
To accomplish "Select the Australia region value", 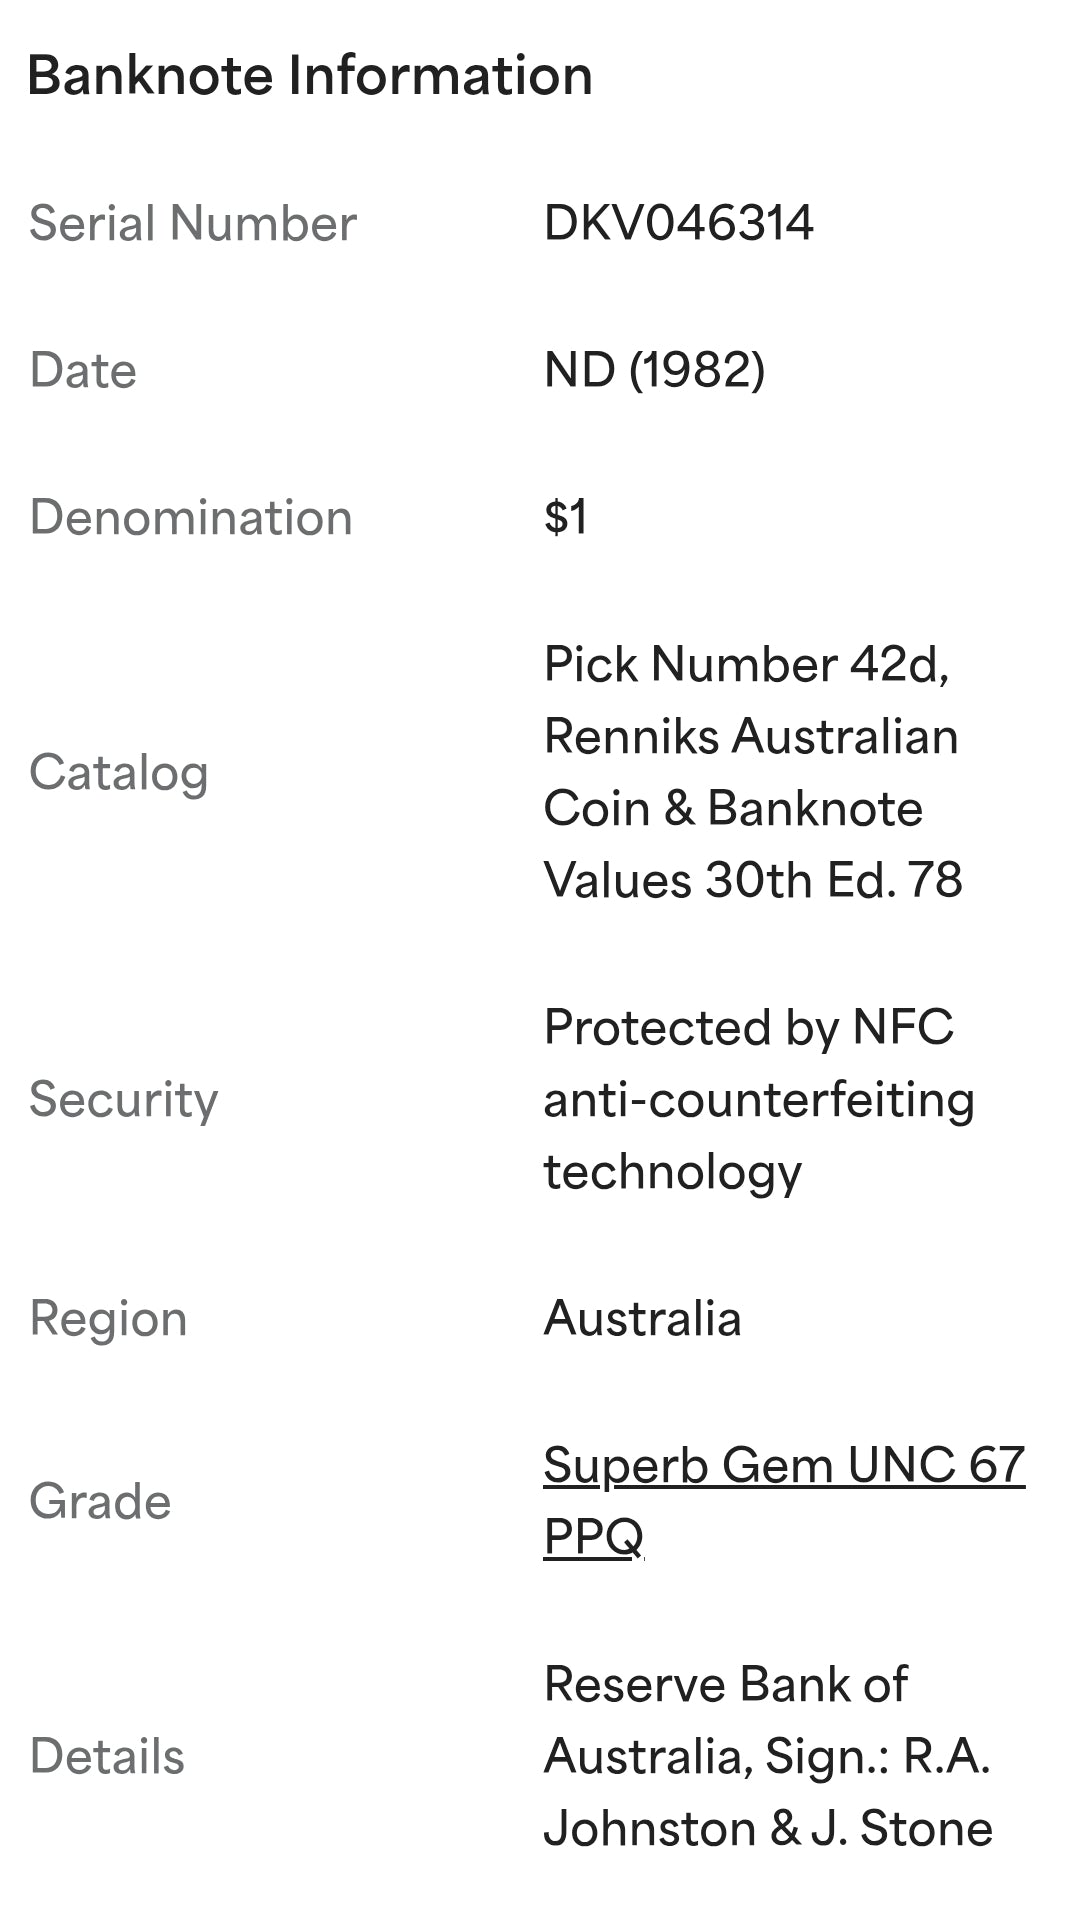I will (x=642, y=1318).
